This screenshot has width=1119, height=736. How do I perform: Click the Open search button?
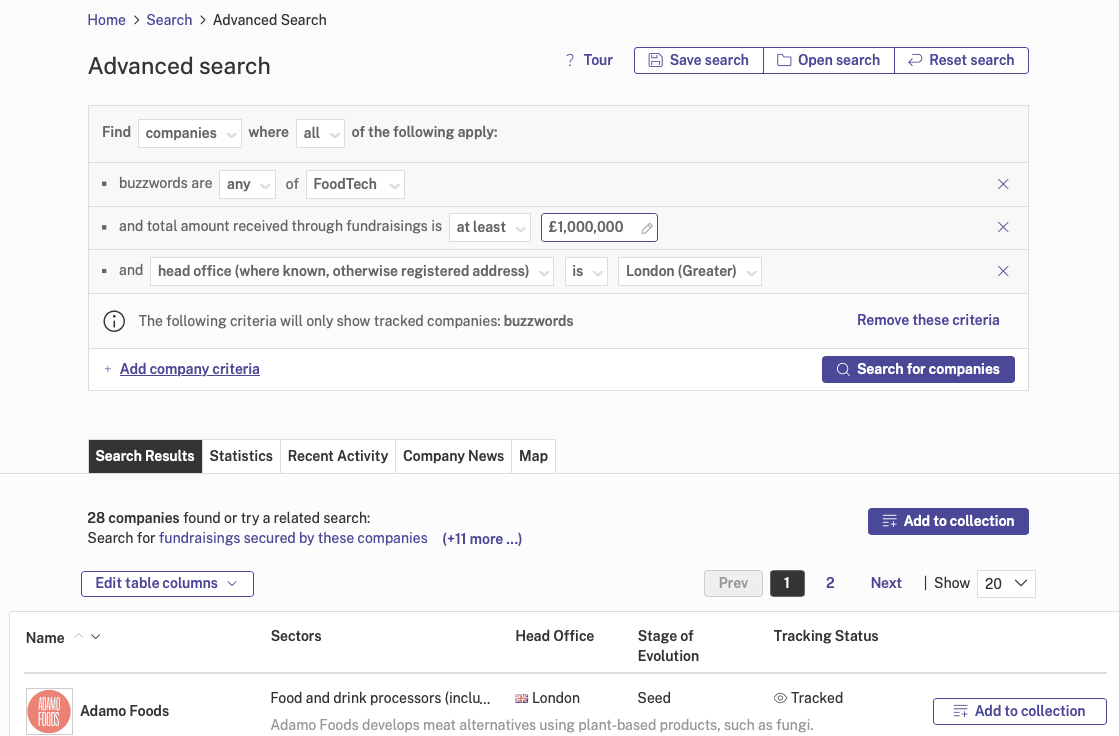click(829, 61)
